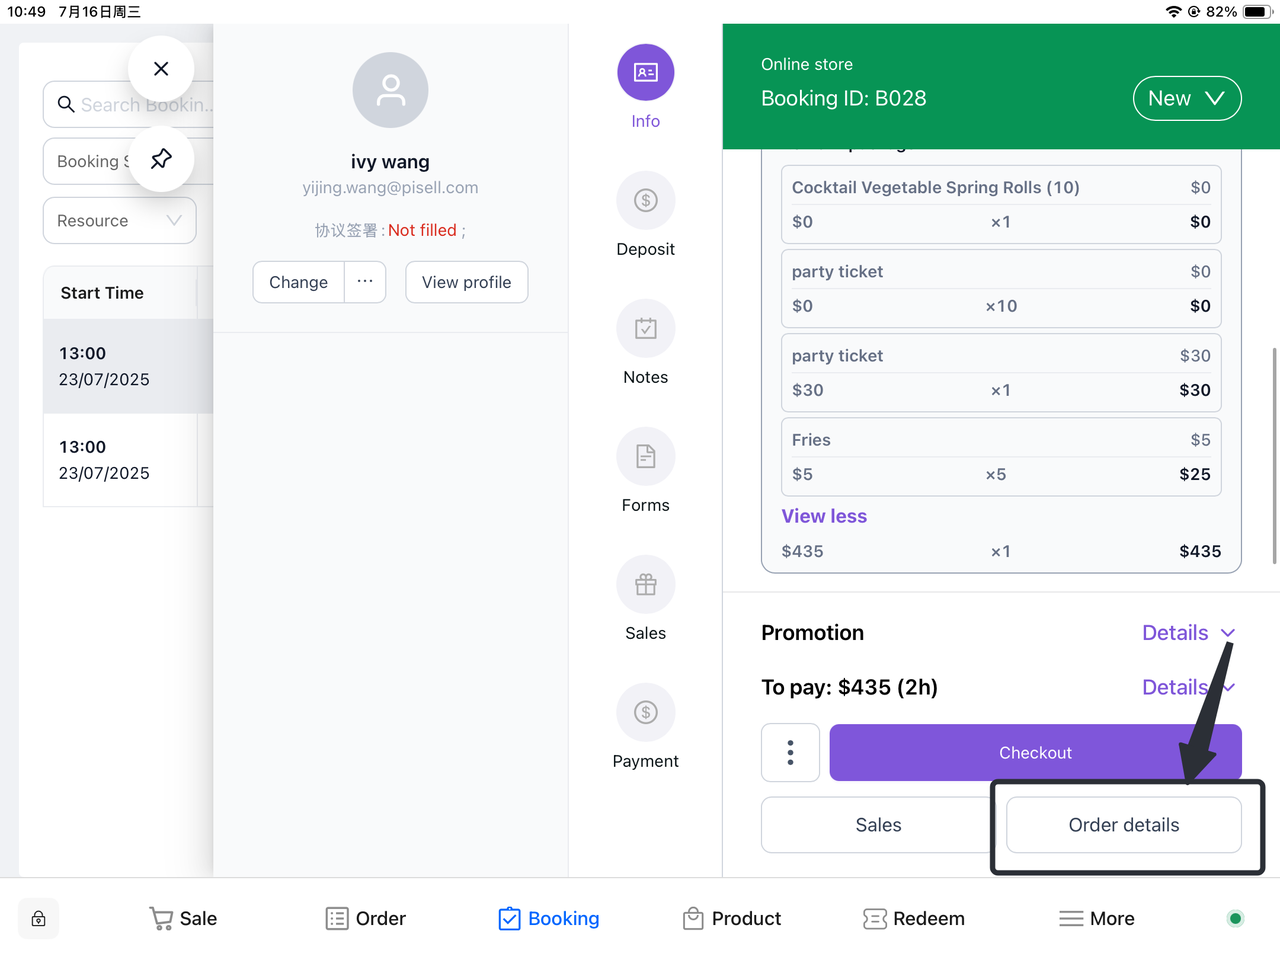The width and height of the screenshot is (1280, 960).
Task: Switch to the Product tab
Action: click(732, 919)
